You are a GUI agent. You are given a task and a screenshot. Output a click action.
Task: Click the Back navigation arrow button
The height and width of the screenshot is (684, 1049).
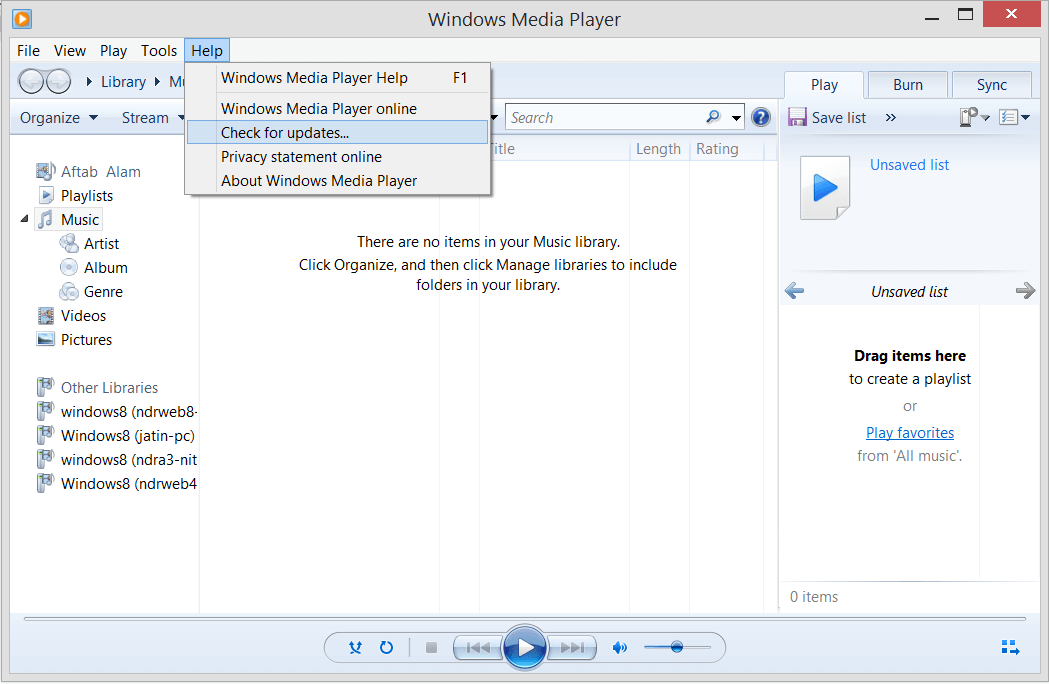tap(31, 82)
